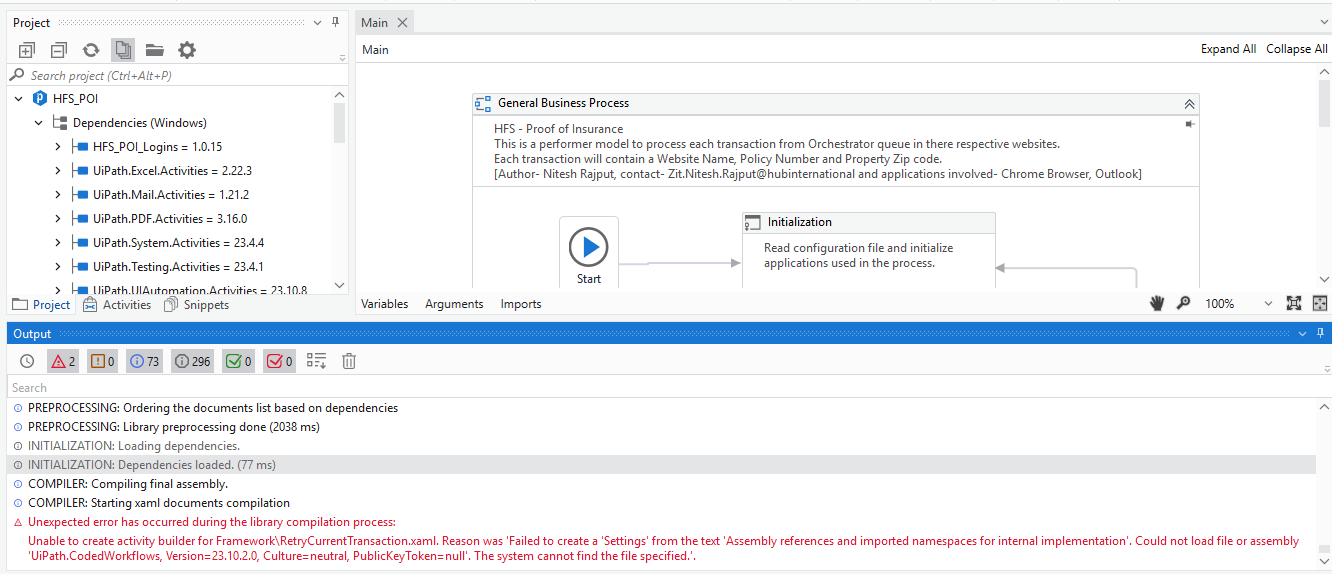
Task: Toggle the Overview minimap icon
Action: click(x=1320, y=303)
